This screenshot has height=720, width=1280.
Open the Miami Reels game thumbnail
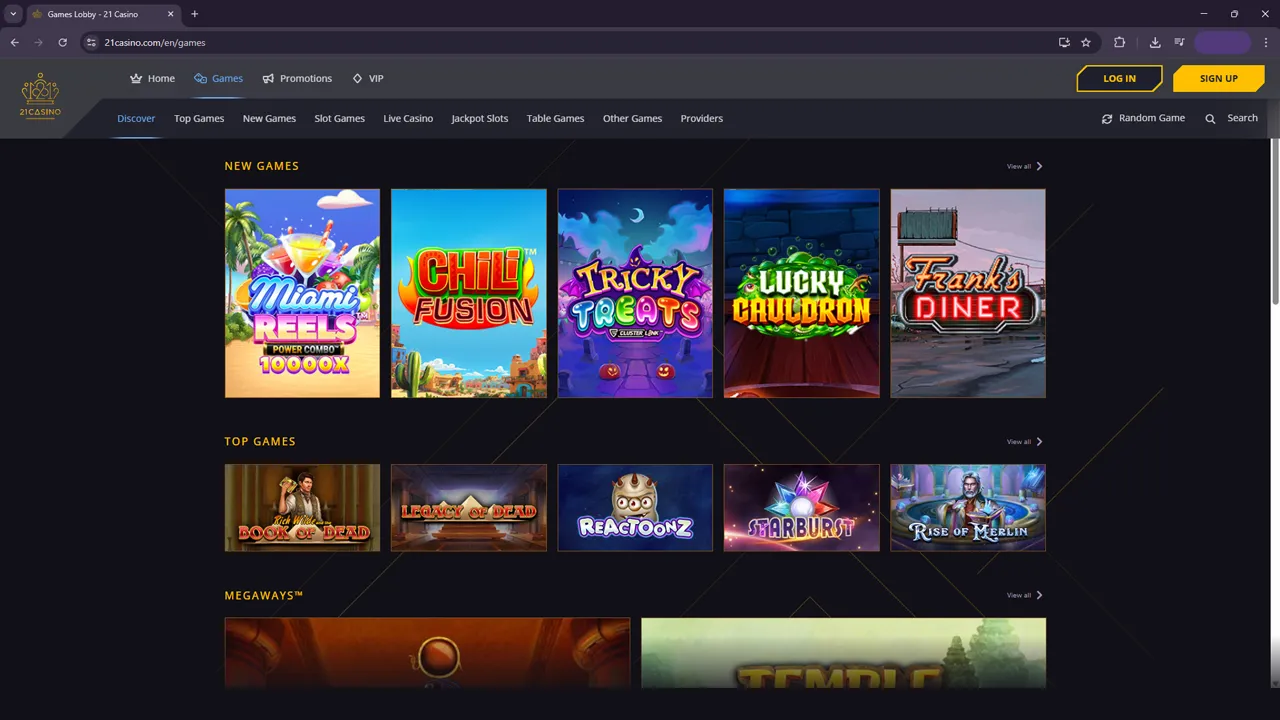tap(302, 293)
